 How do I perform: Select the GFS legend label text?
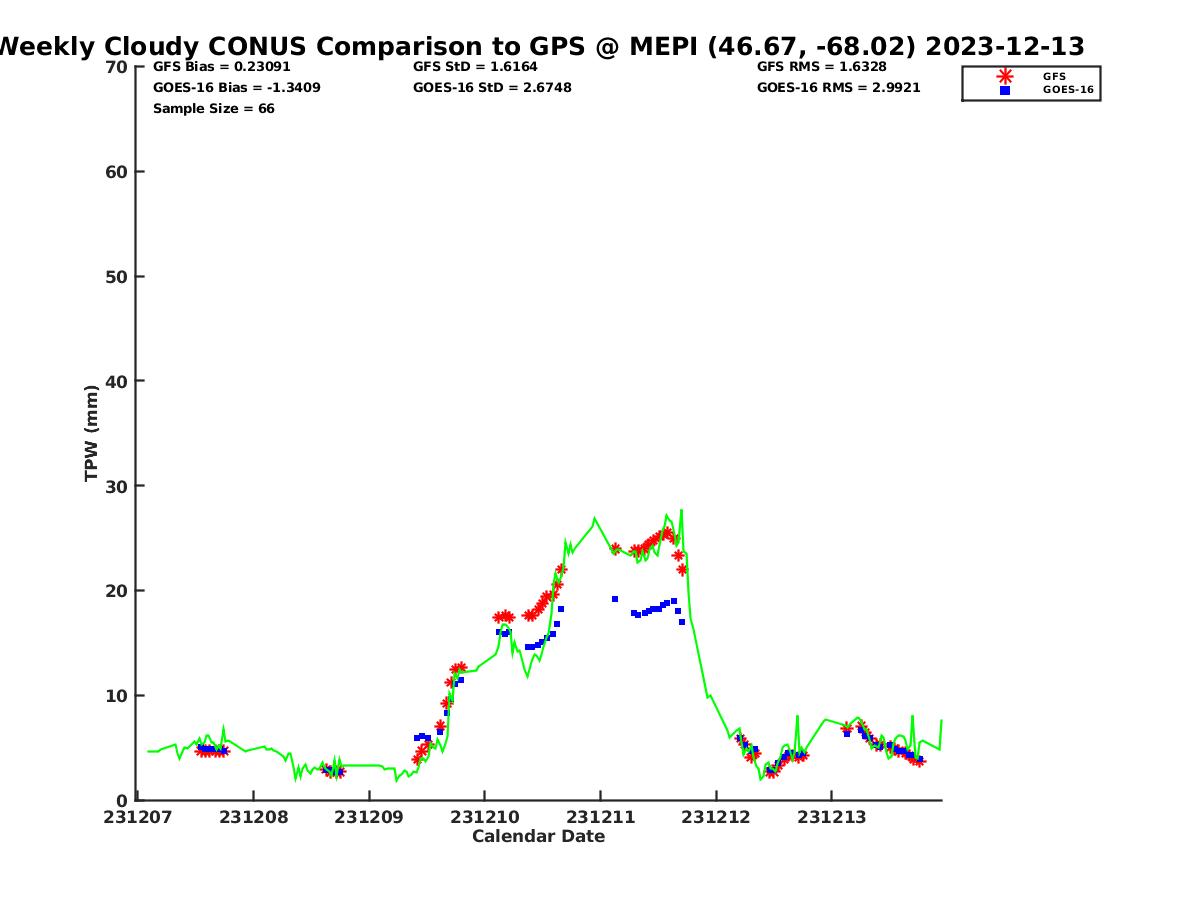point(1054,76)
